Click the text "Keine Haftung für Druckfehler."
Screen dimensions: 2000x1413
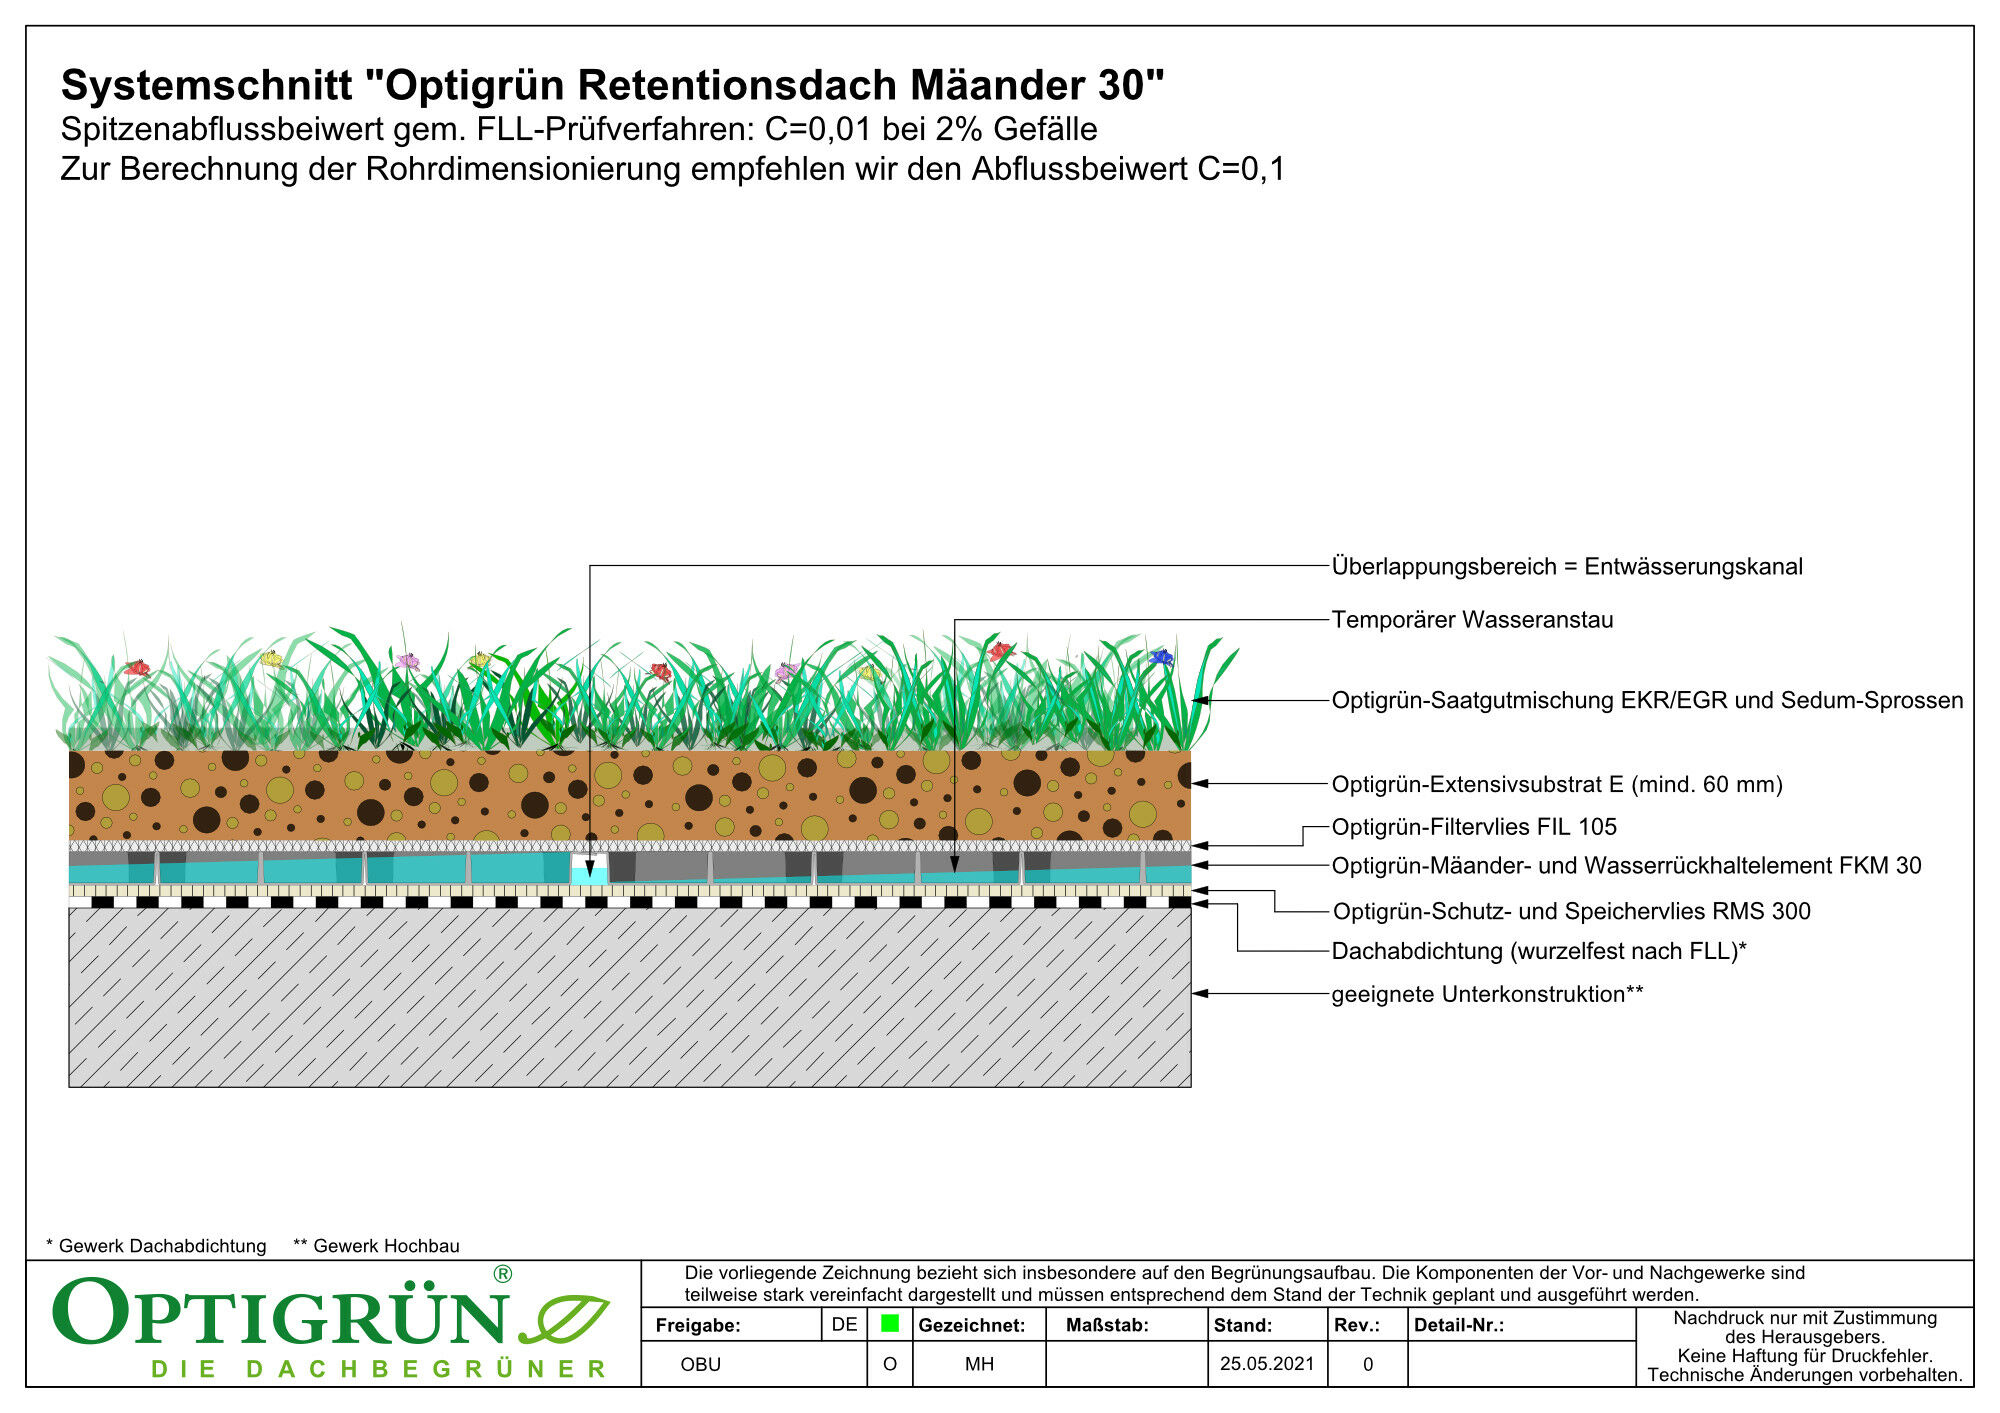coord(1805,1357)
